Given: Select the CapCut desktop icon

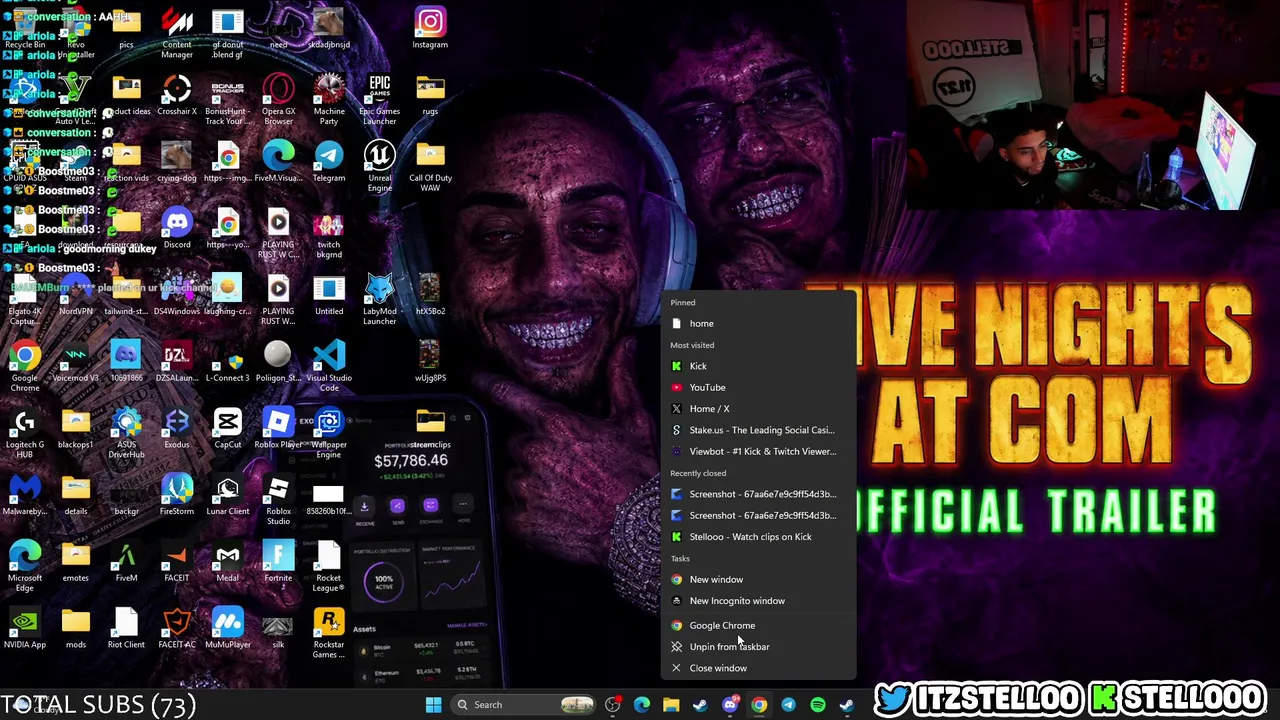Looking at the screenshot, I should tap(228, 430).
